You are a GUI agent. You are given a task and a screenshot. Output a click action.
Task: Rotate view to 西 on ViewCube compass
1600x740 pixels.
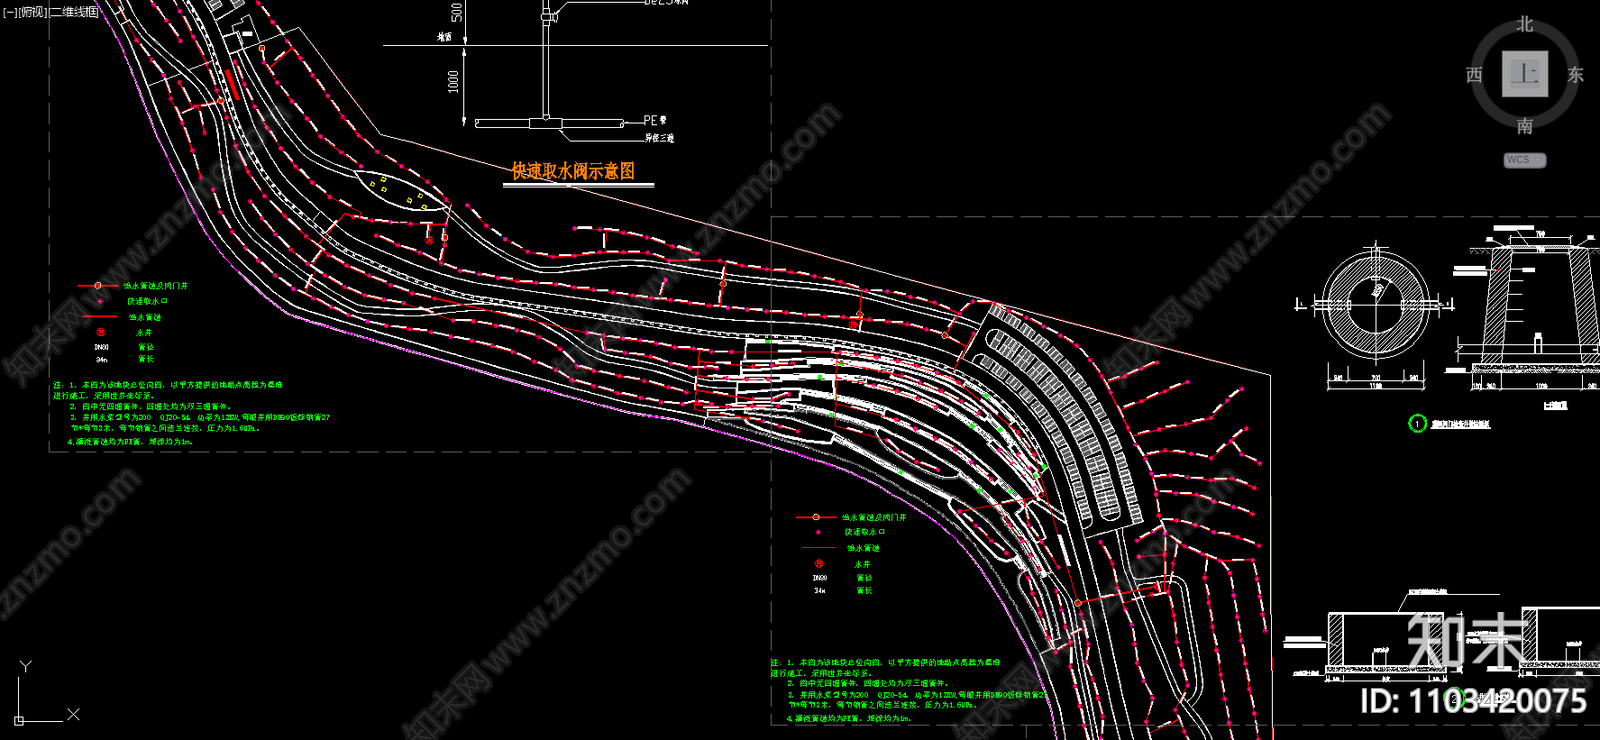click(1474, 75)
